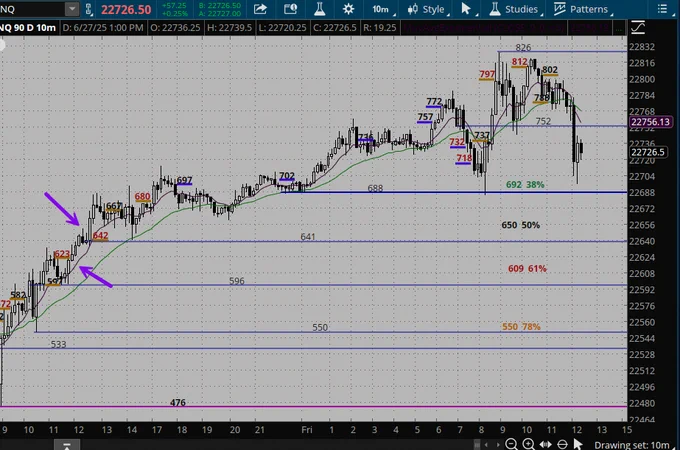This screenshot has width=680, height=450.
Task: Click the '550 78%' retracement label
Action: point(521,326)
